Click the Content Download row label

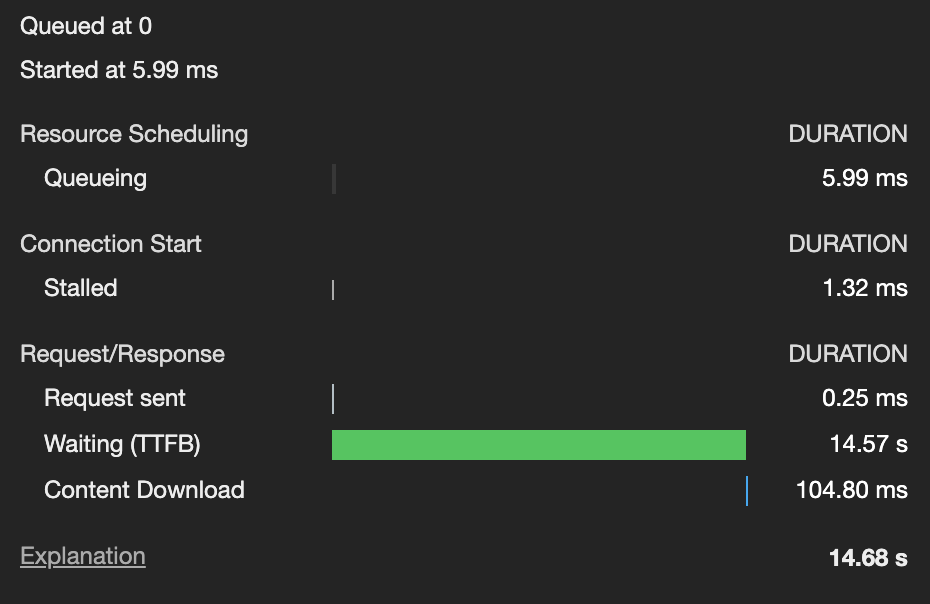(144, 490)
